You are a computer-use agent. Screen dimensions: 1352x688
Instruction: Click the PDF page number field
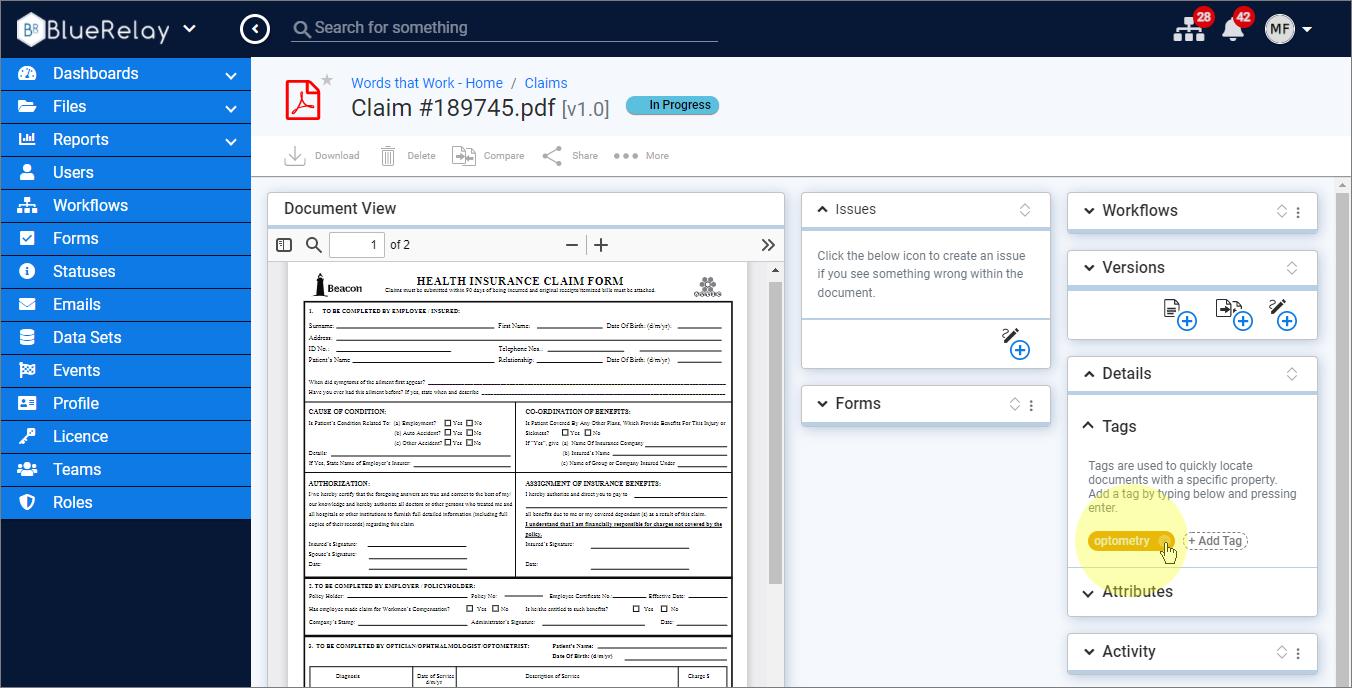pos(357,245)
